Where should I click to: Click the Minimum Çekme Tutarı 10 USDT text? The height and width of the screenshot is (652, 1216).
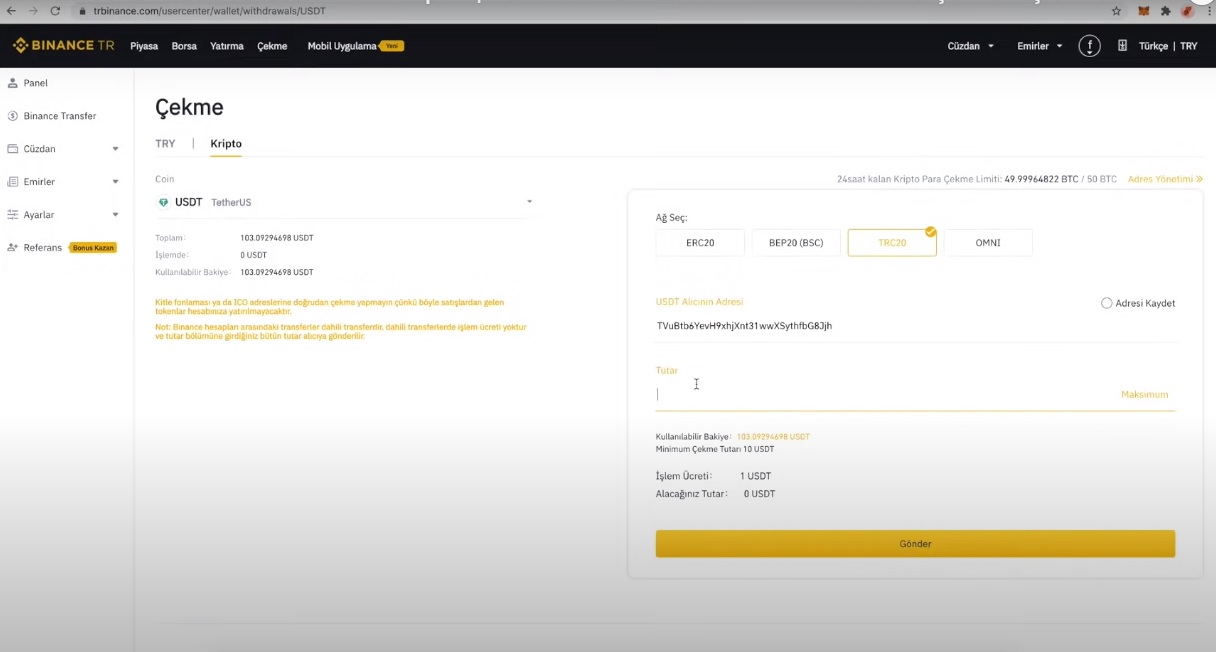point(715,449)
